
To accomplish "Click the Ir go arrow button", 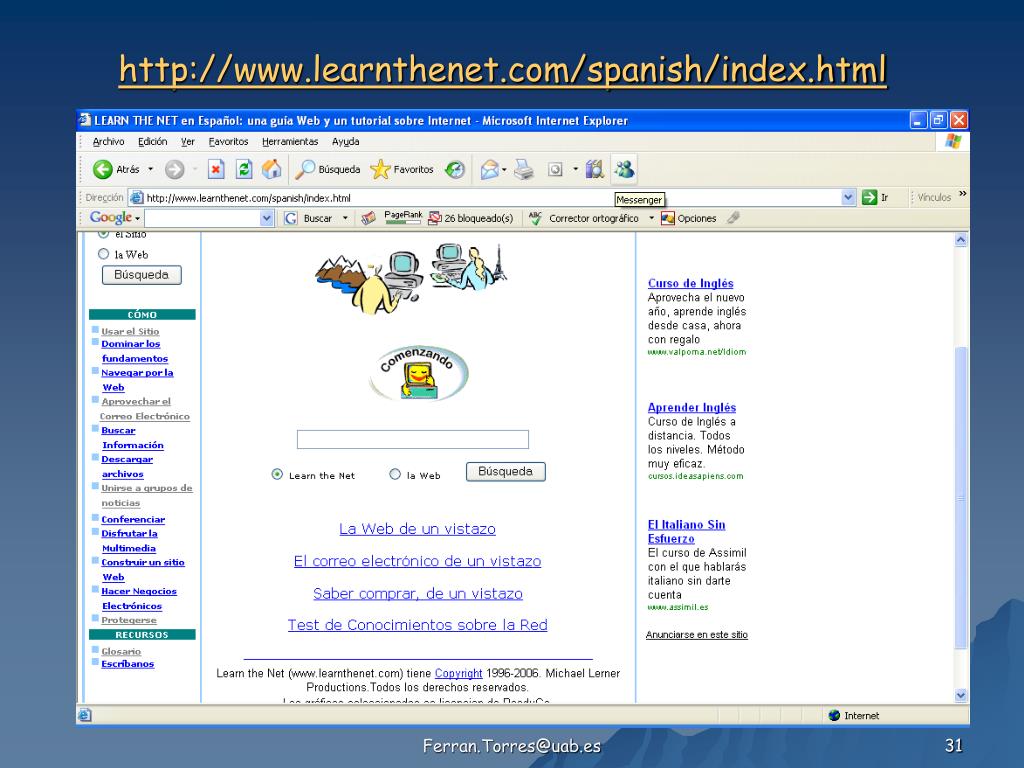I will click(875, 197).
